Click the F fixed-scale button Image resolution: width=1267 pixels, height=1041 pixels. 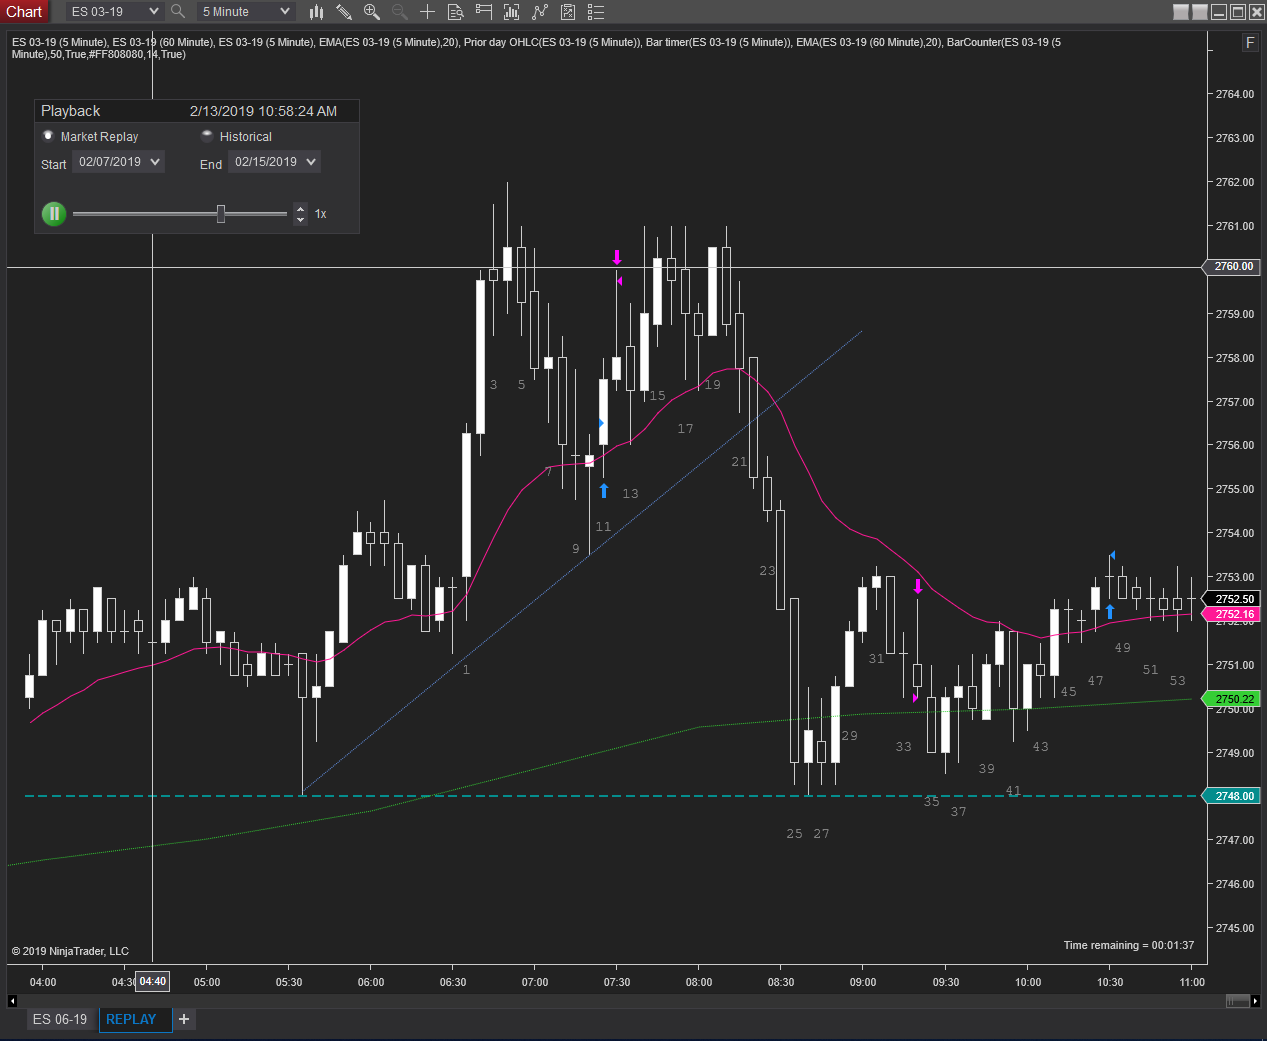click(x=1250, y=43)
